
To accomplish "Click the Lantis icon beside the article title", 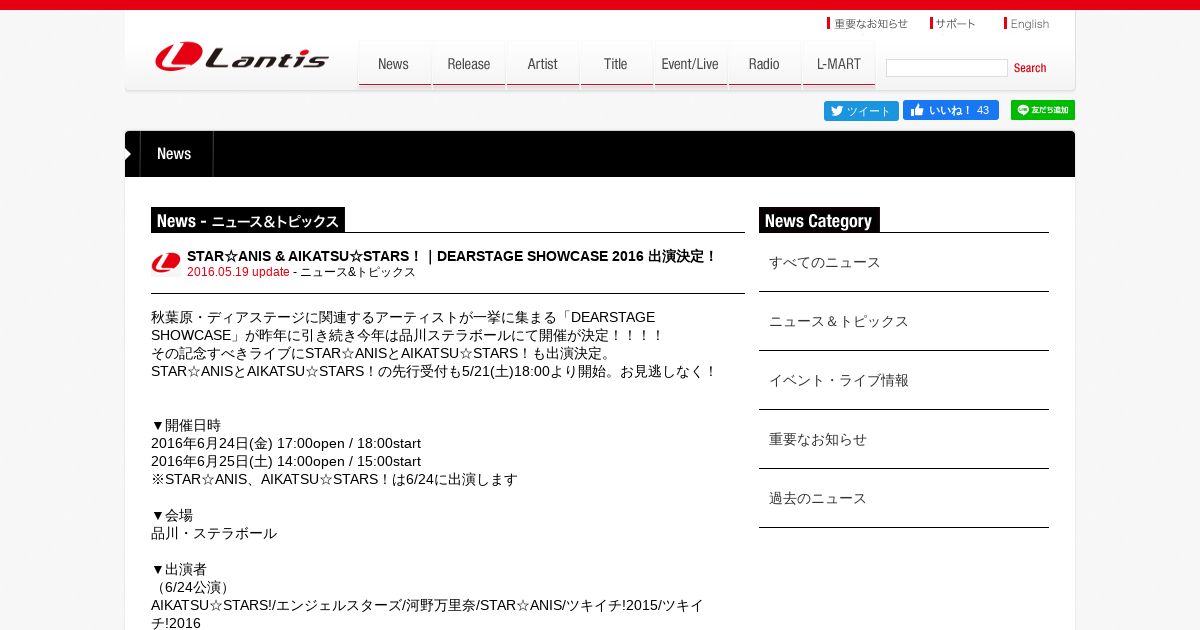I will tap(166, 263).
